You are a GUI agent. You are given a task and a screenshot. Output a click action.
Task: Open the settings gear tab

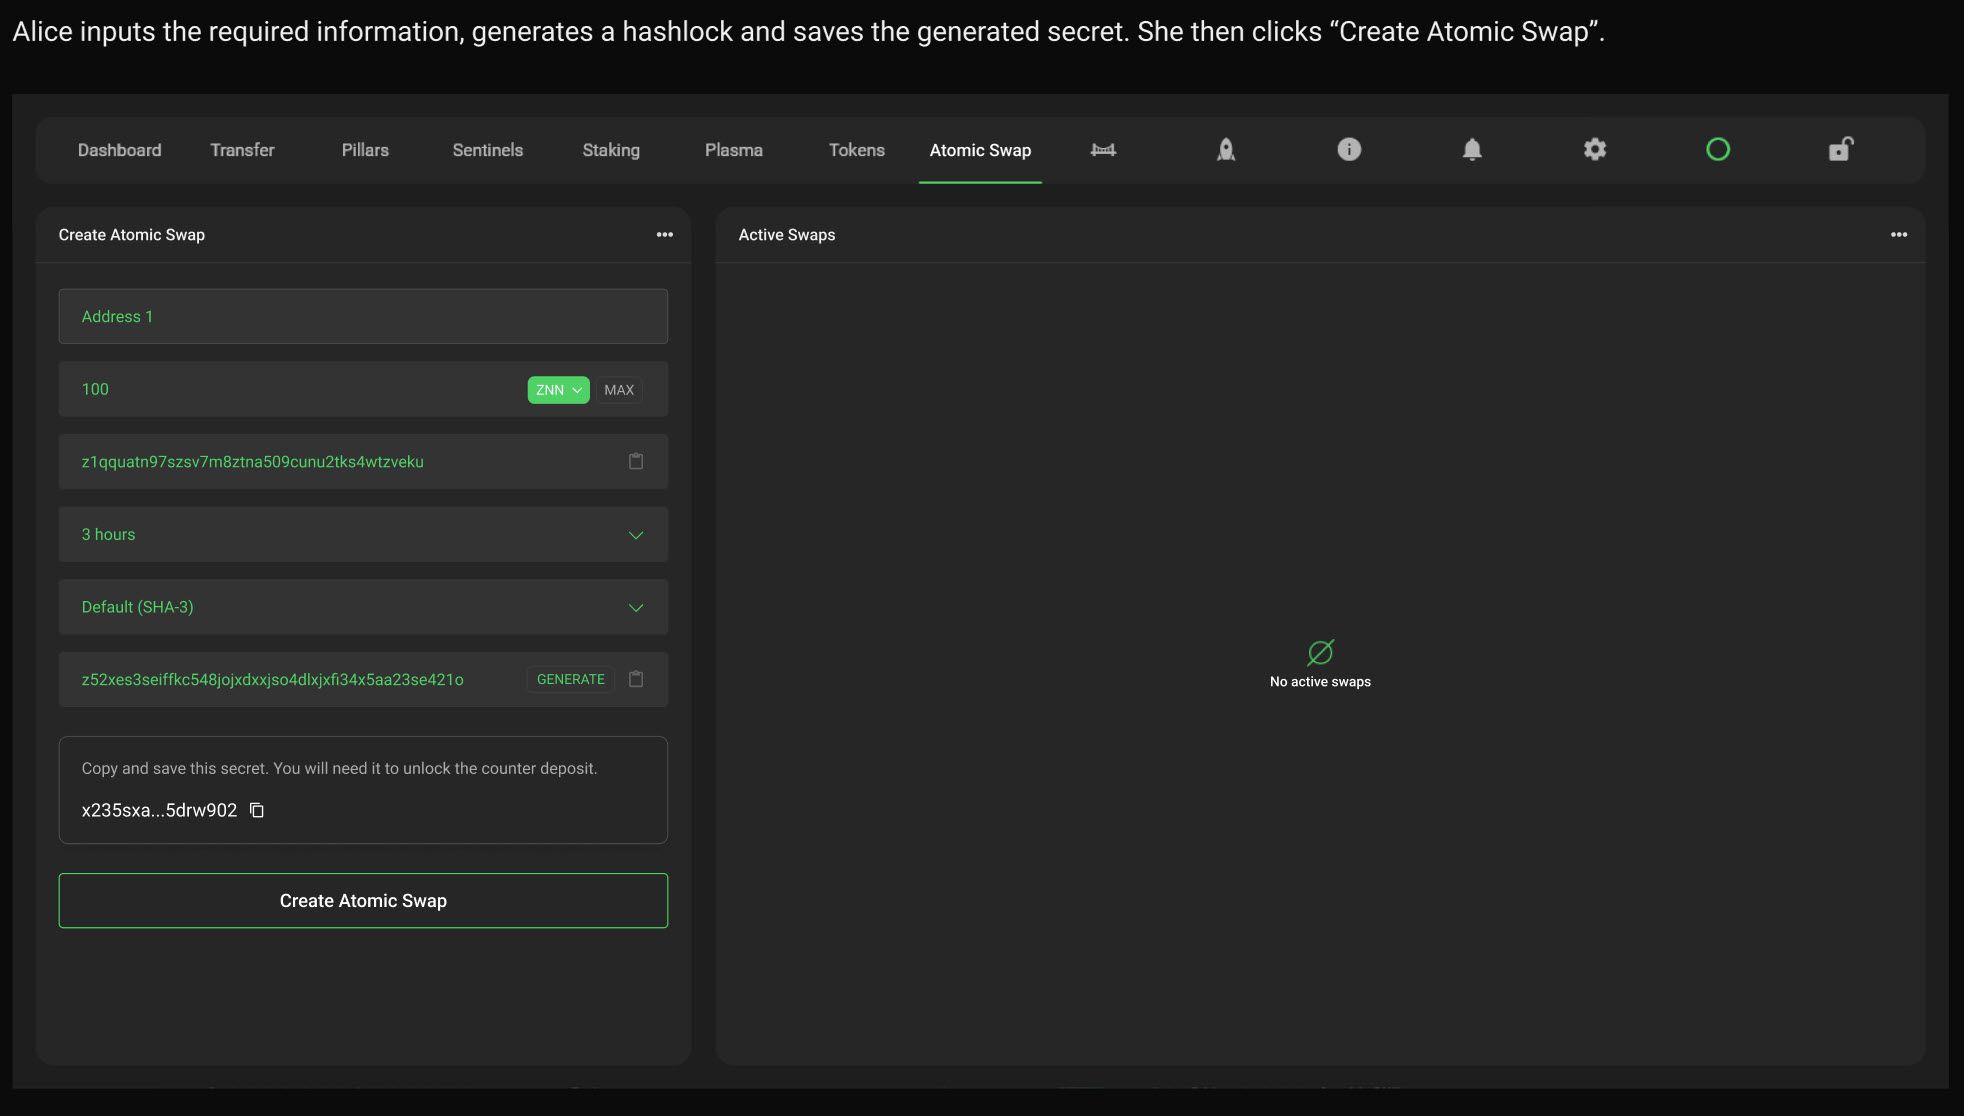[x=1595, y=150]
